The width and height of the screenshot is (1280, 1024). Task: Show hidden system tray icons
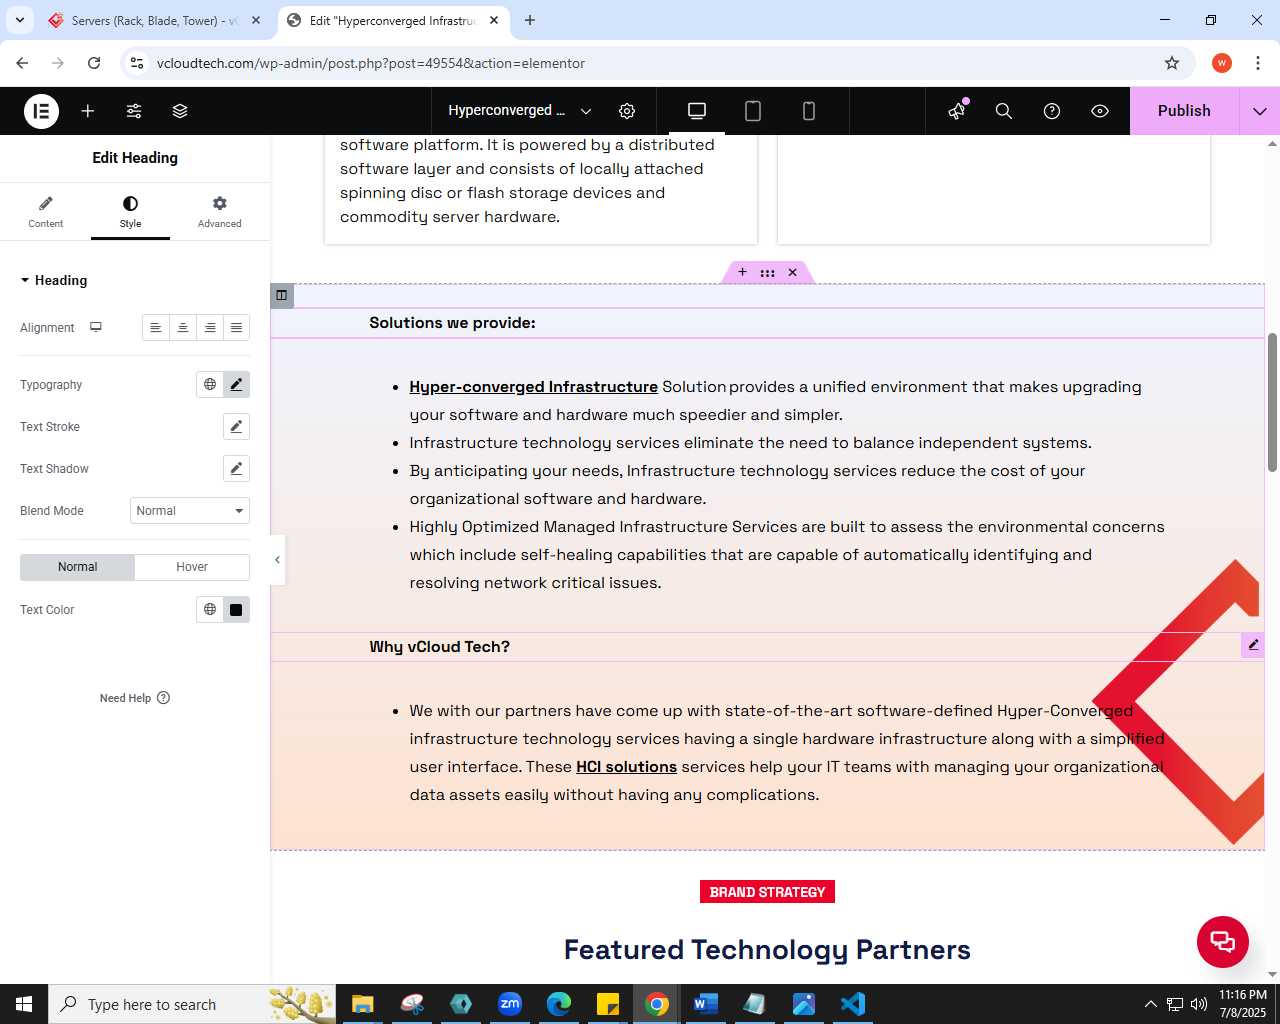(x=1150, y=1004)
